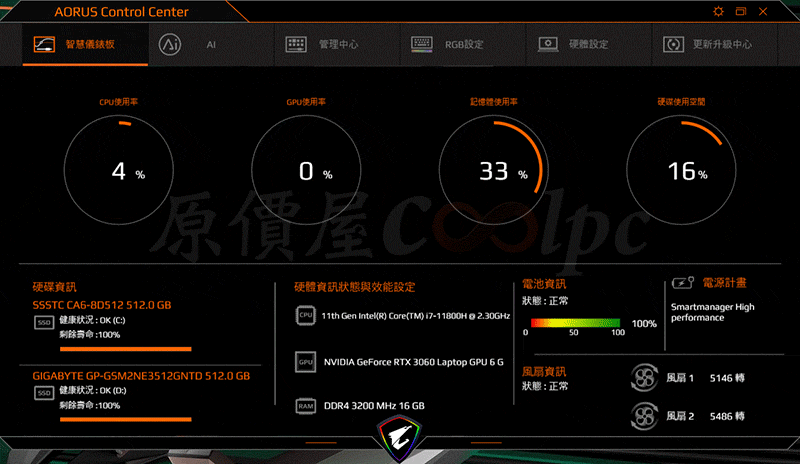Screen dimensions: 800x464
Task: Click the restore window icon
Action: coord(741,11)
